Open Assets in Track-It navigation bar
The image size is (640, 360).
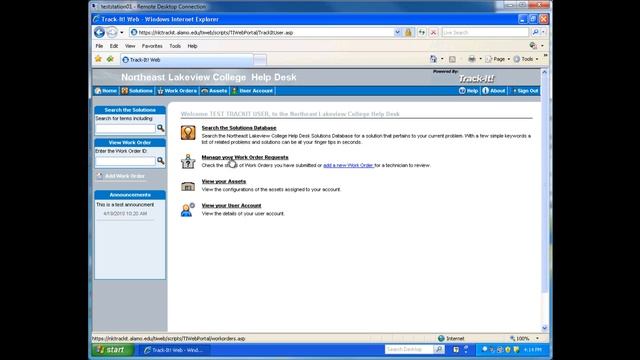214,91
